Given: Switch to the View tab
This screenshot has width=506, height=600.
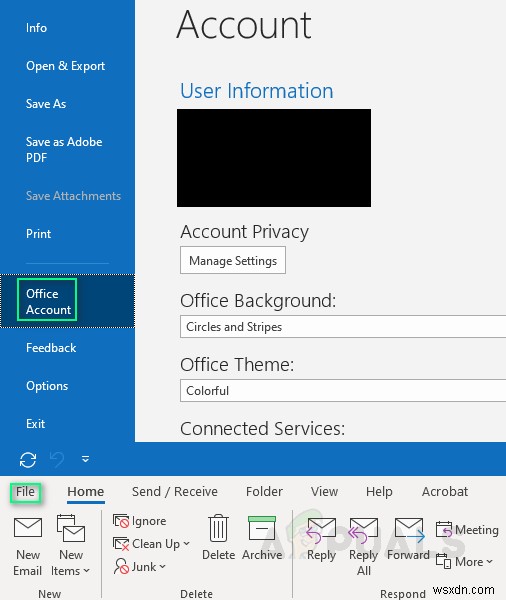Looking at the screenshot, I should [x=324, y=492].
